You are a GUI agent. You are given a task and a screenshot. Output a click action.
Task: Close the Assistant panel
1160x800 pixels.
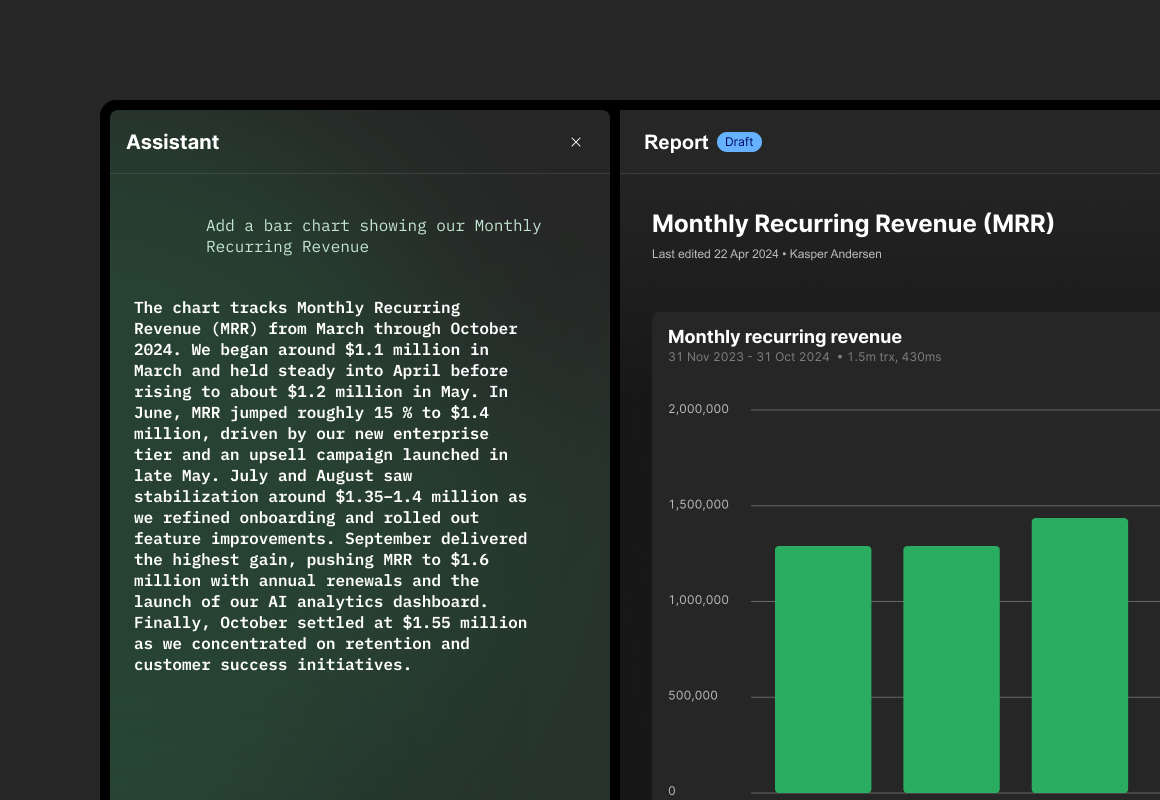click(x=576, y=142)
